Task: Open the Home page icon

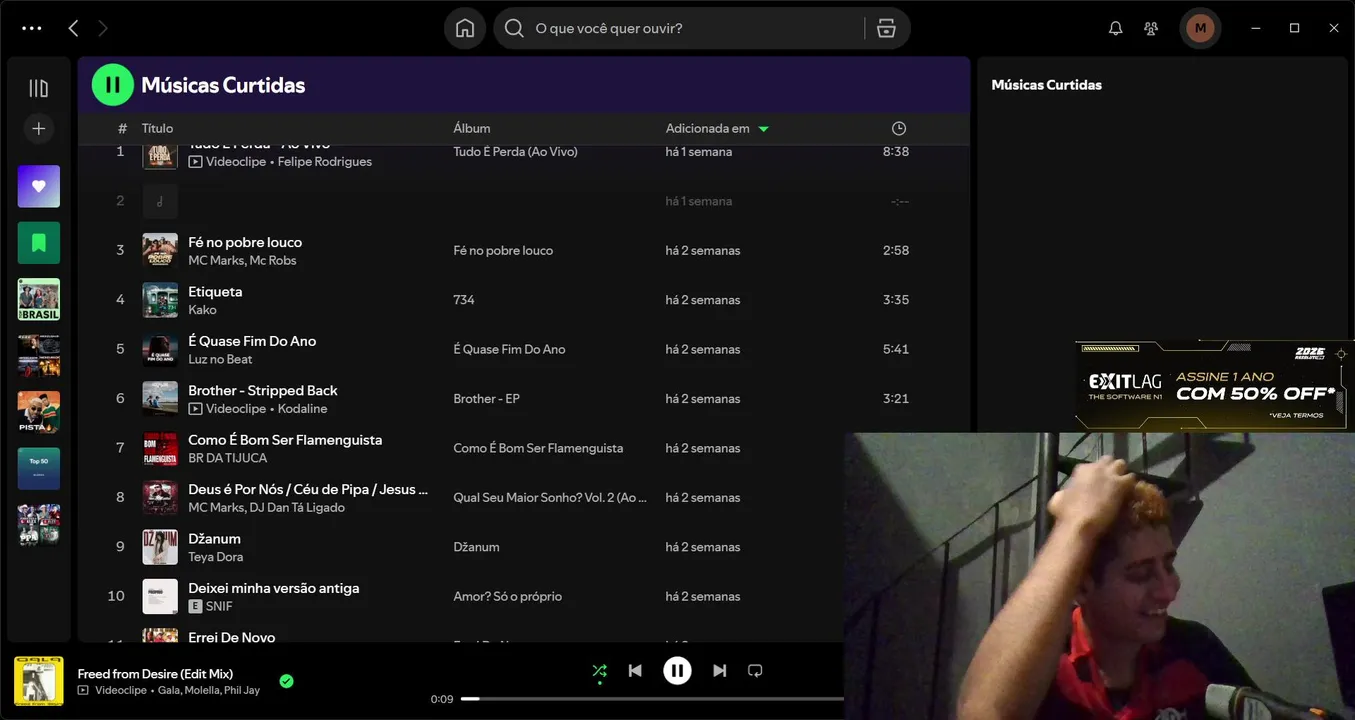Action: [465, 28]
